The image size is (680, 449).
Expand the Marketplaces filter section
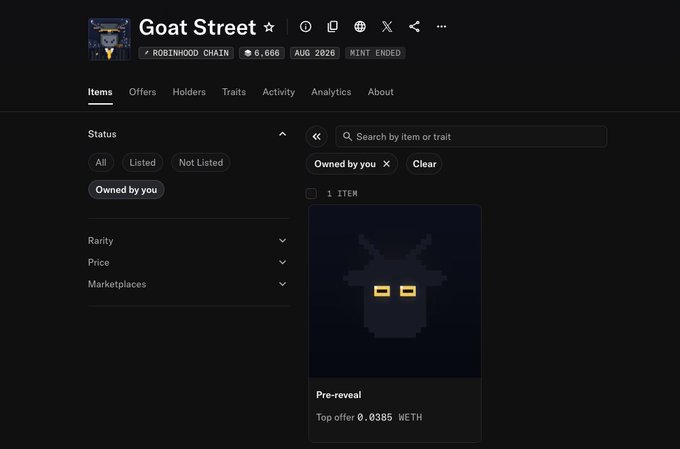[x=188, y=284]
